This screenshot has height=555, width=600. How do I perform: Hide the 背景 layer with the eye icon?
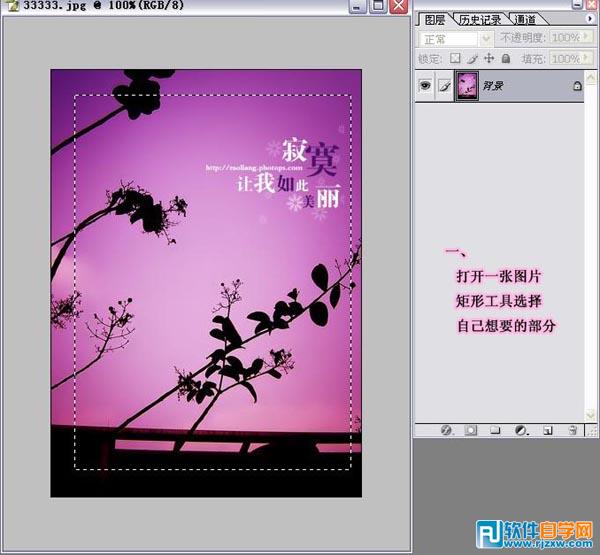pyautogui.click(x=425, y=85)
